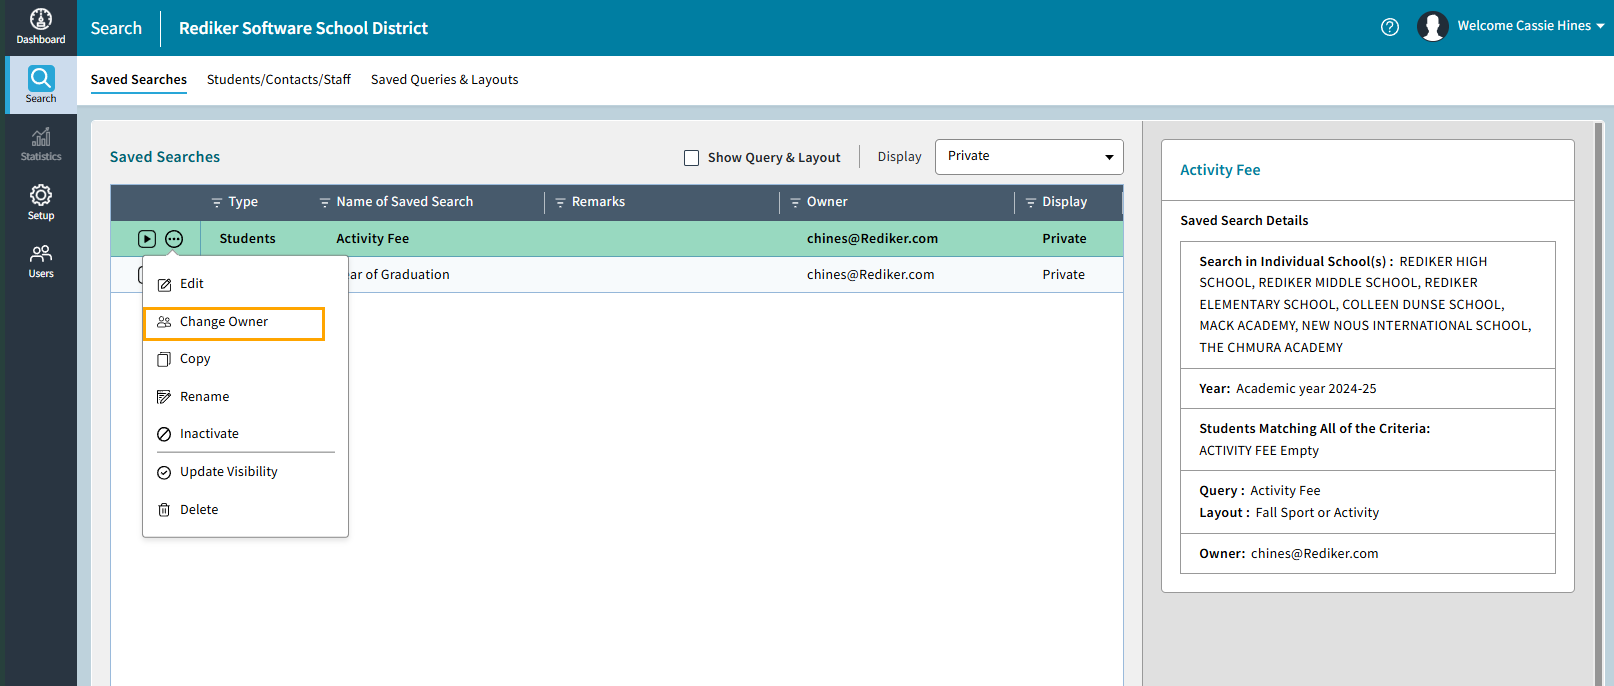
Task: Sort by the Owner column header
Action: 827,202
